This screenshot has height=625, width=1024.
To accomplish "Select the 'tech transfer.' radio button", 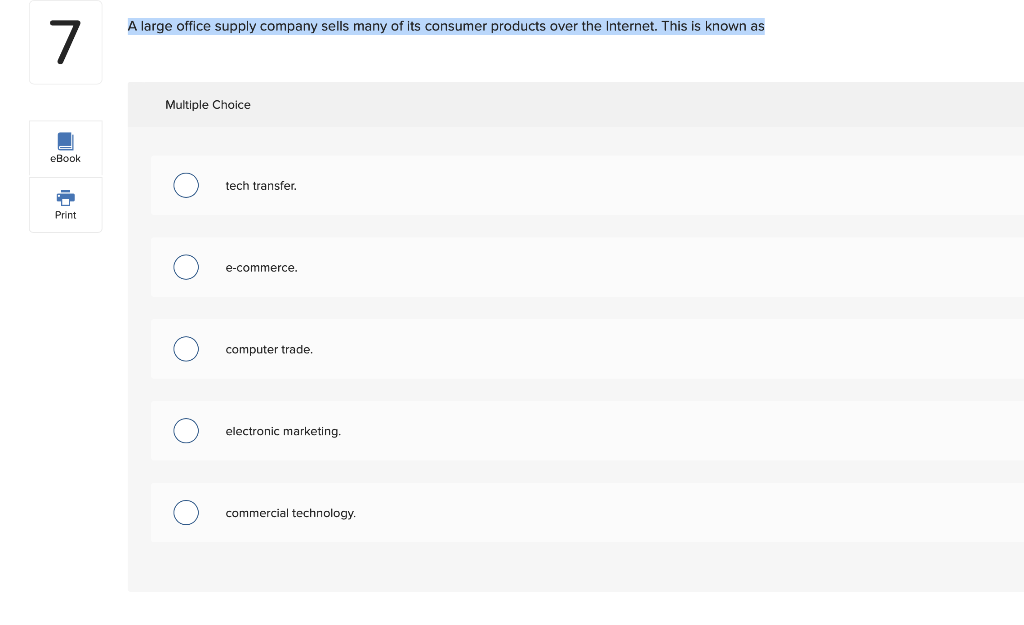I will [186, 185].
